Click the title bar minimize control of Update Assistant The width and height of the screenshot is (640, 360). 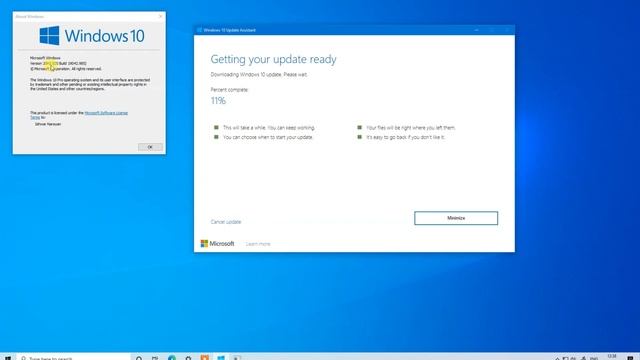tap(476, 30)
